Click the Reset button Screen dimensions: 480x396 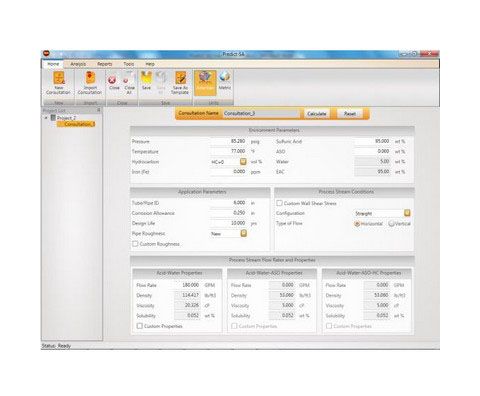coord(350,114)
